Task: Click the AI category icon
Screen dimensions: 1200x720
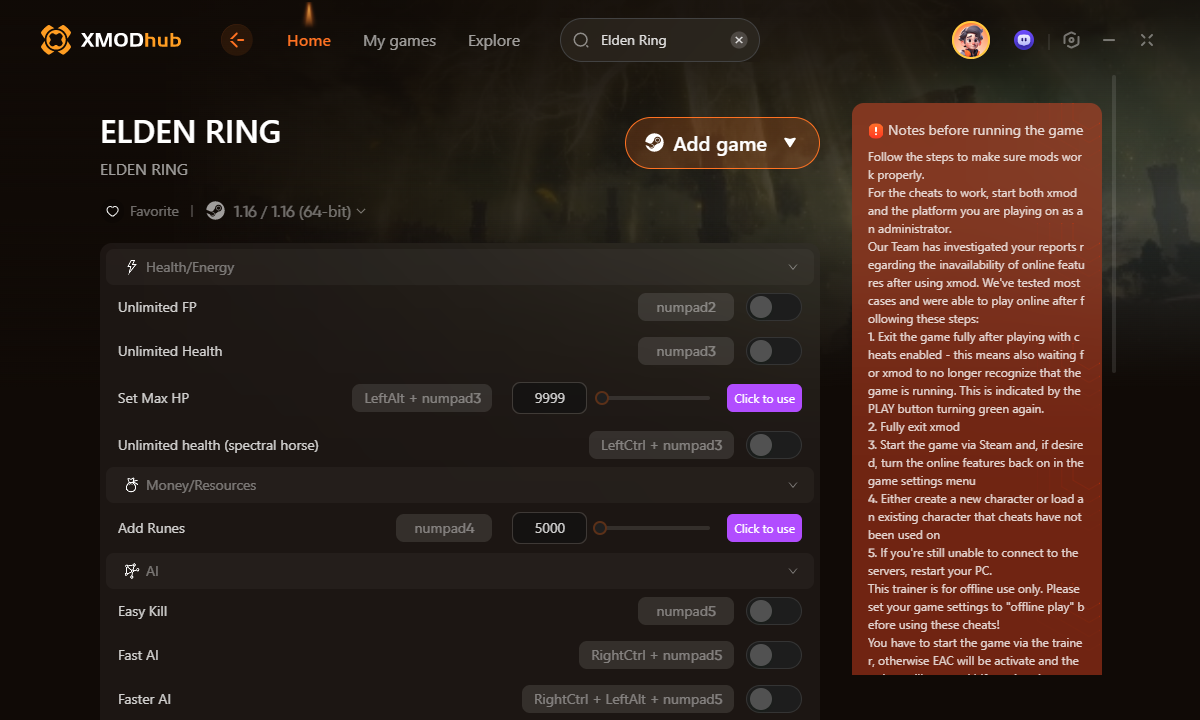Action: 131,571
